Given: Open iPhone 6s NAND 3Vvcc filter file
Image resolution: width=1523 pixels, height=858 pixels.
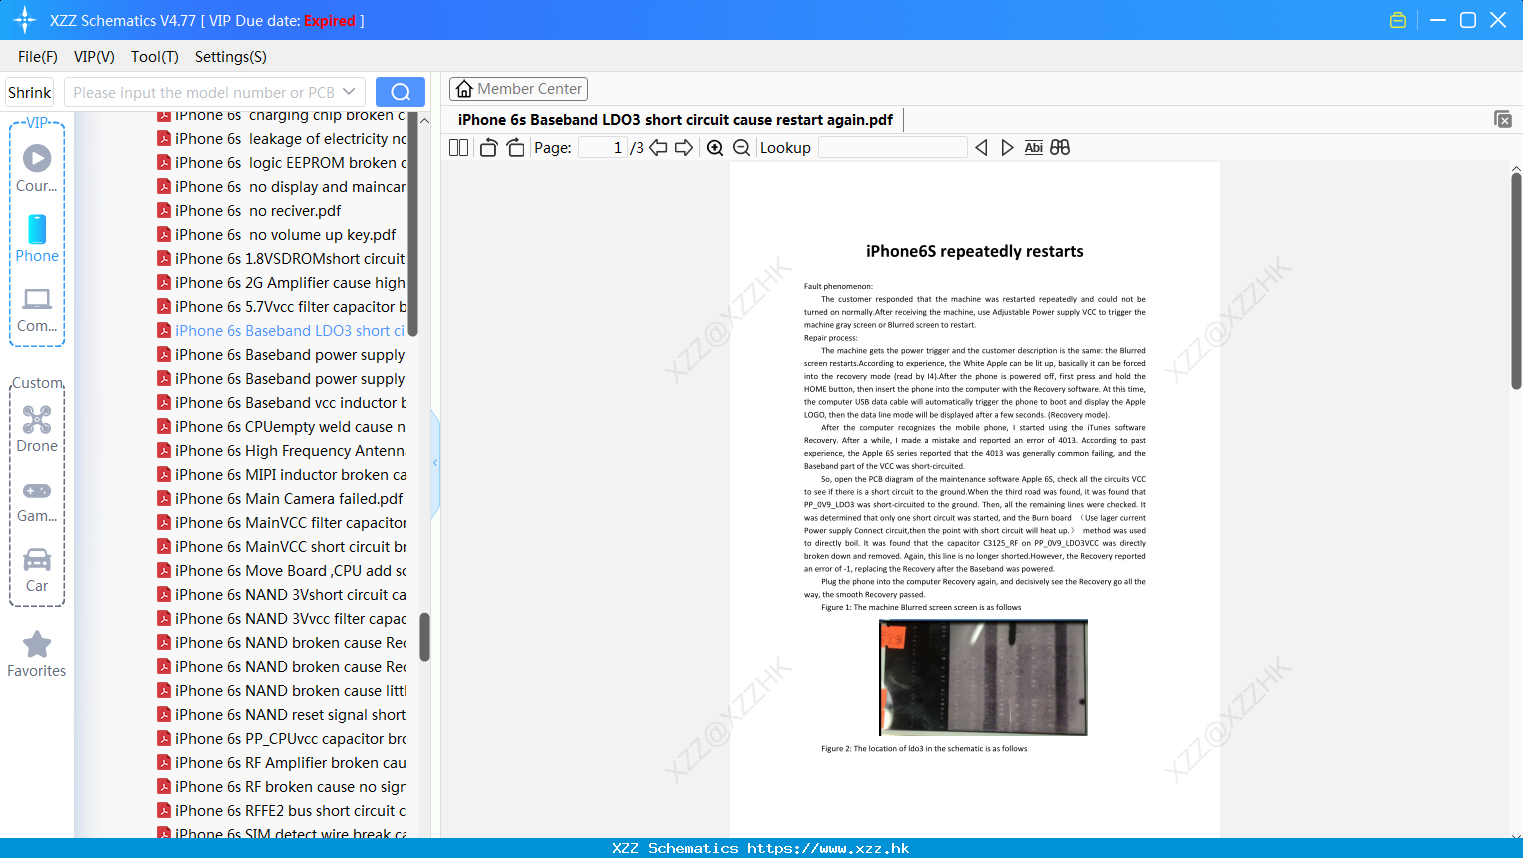Looking at the screenshot, I should click(281, 619).
